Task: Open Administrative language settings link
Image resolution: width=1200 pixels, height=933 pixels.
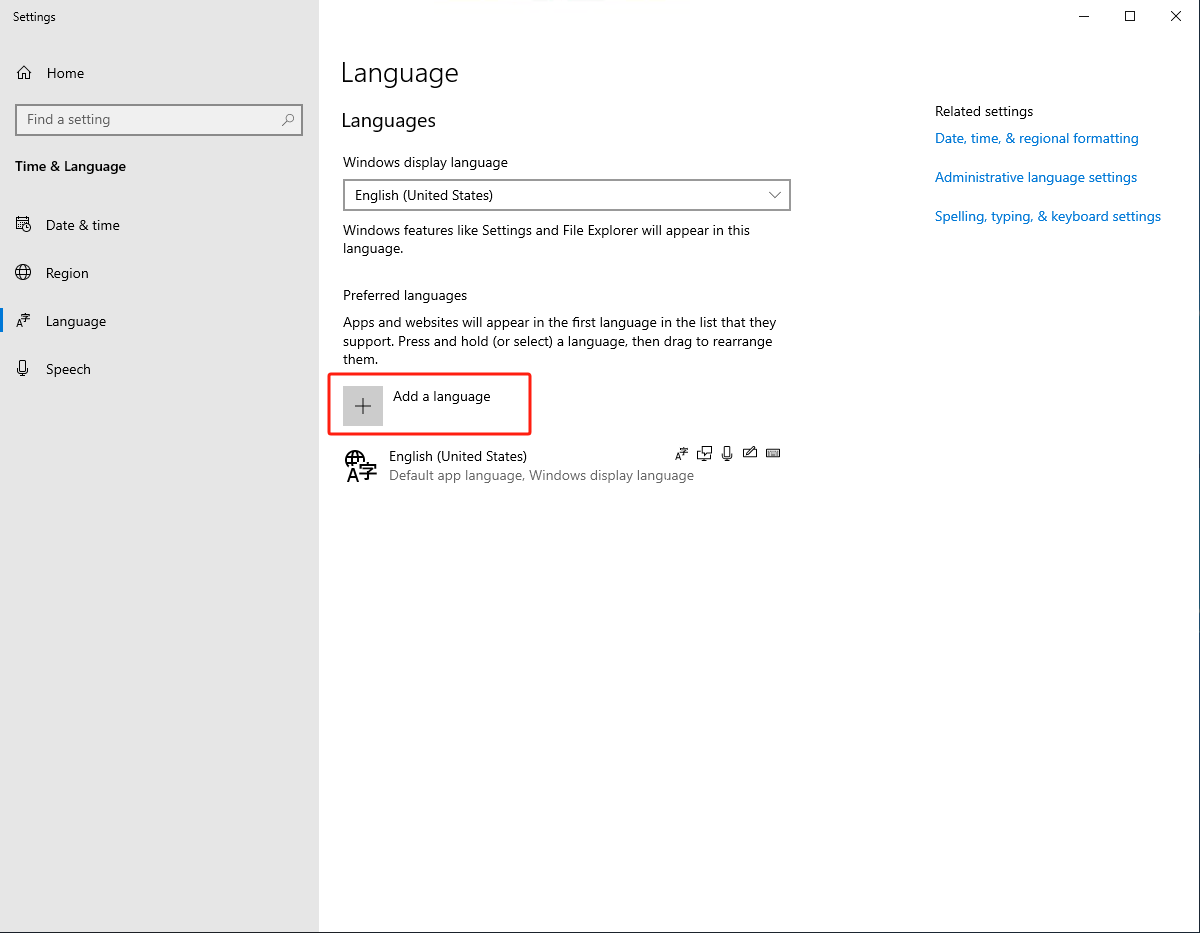Action: click(1035, 177)
